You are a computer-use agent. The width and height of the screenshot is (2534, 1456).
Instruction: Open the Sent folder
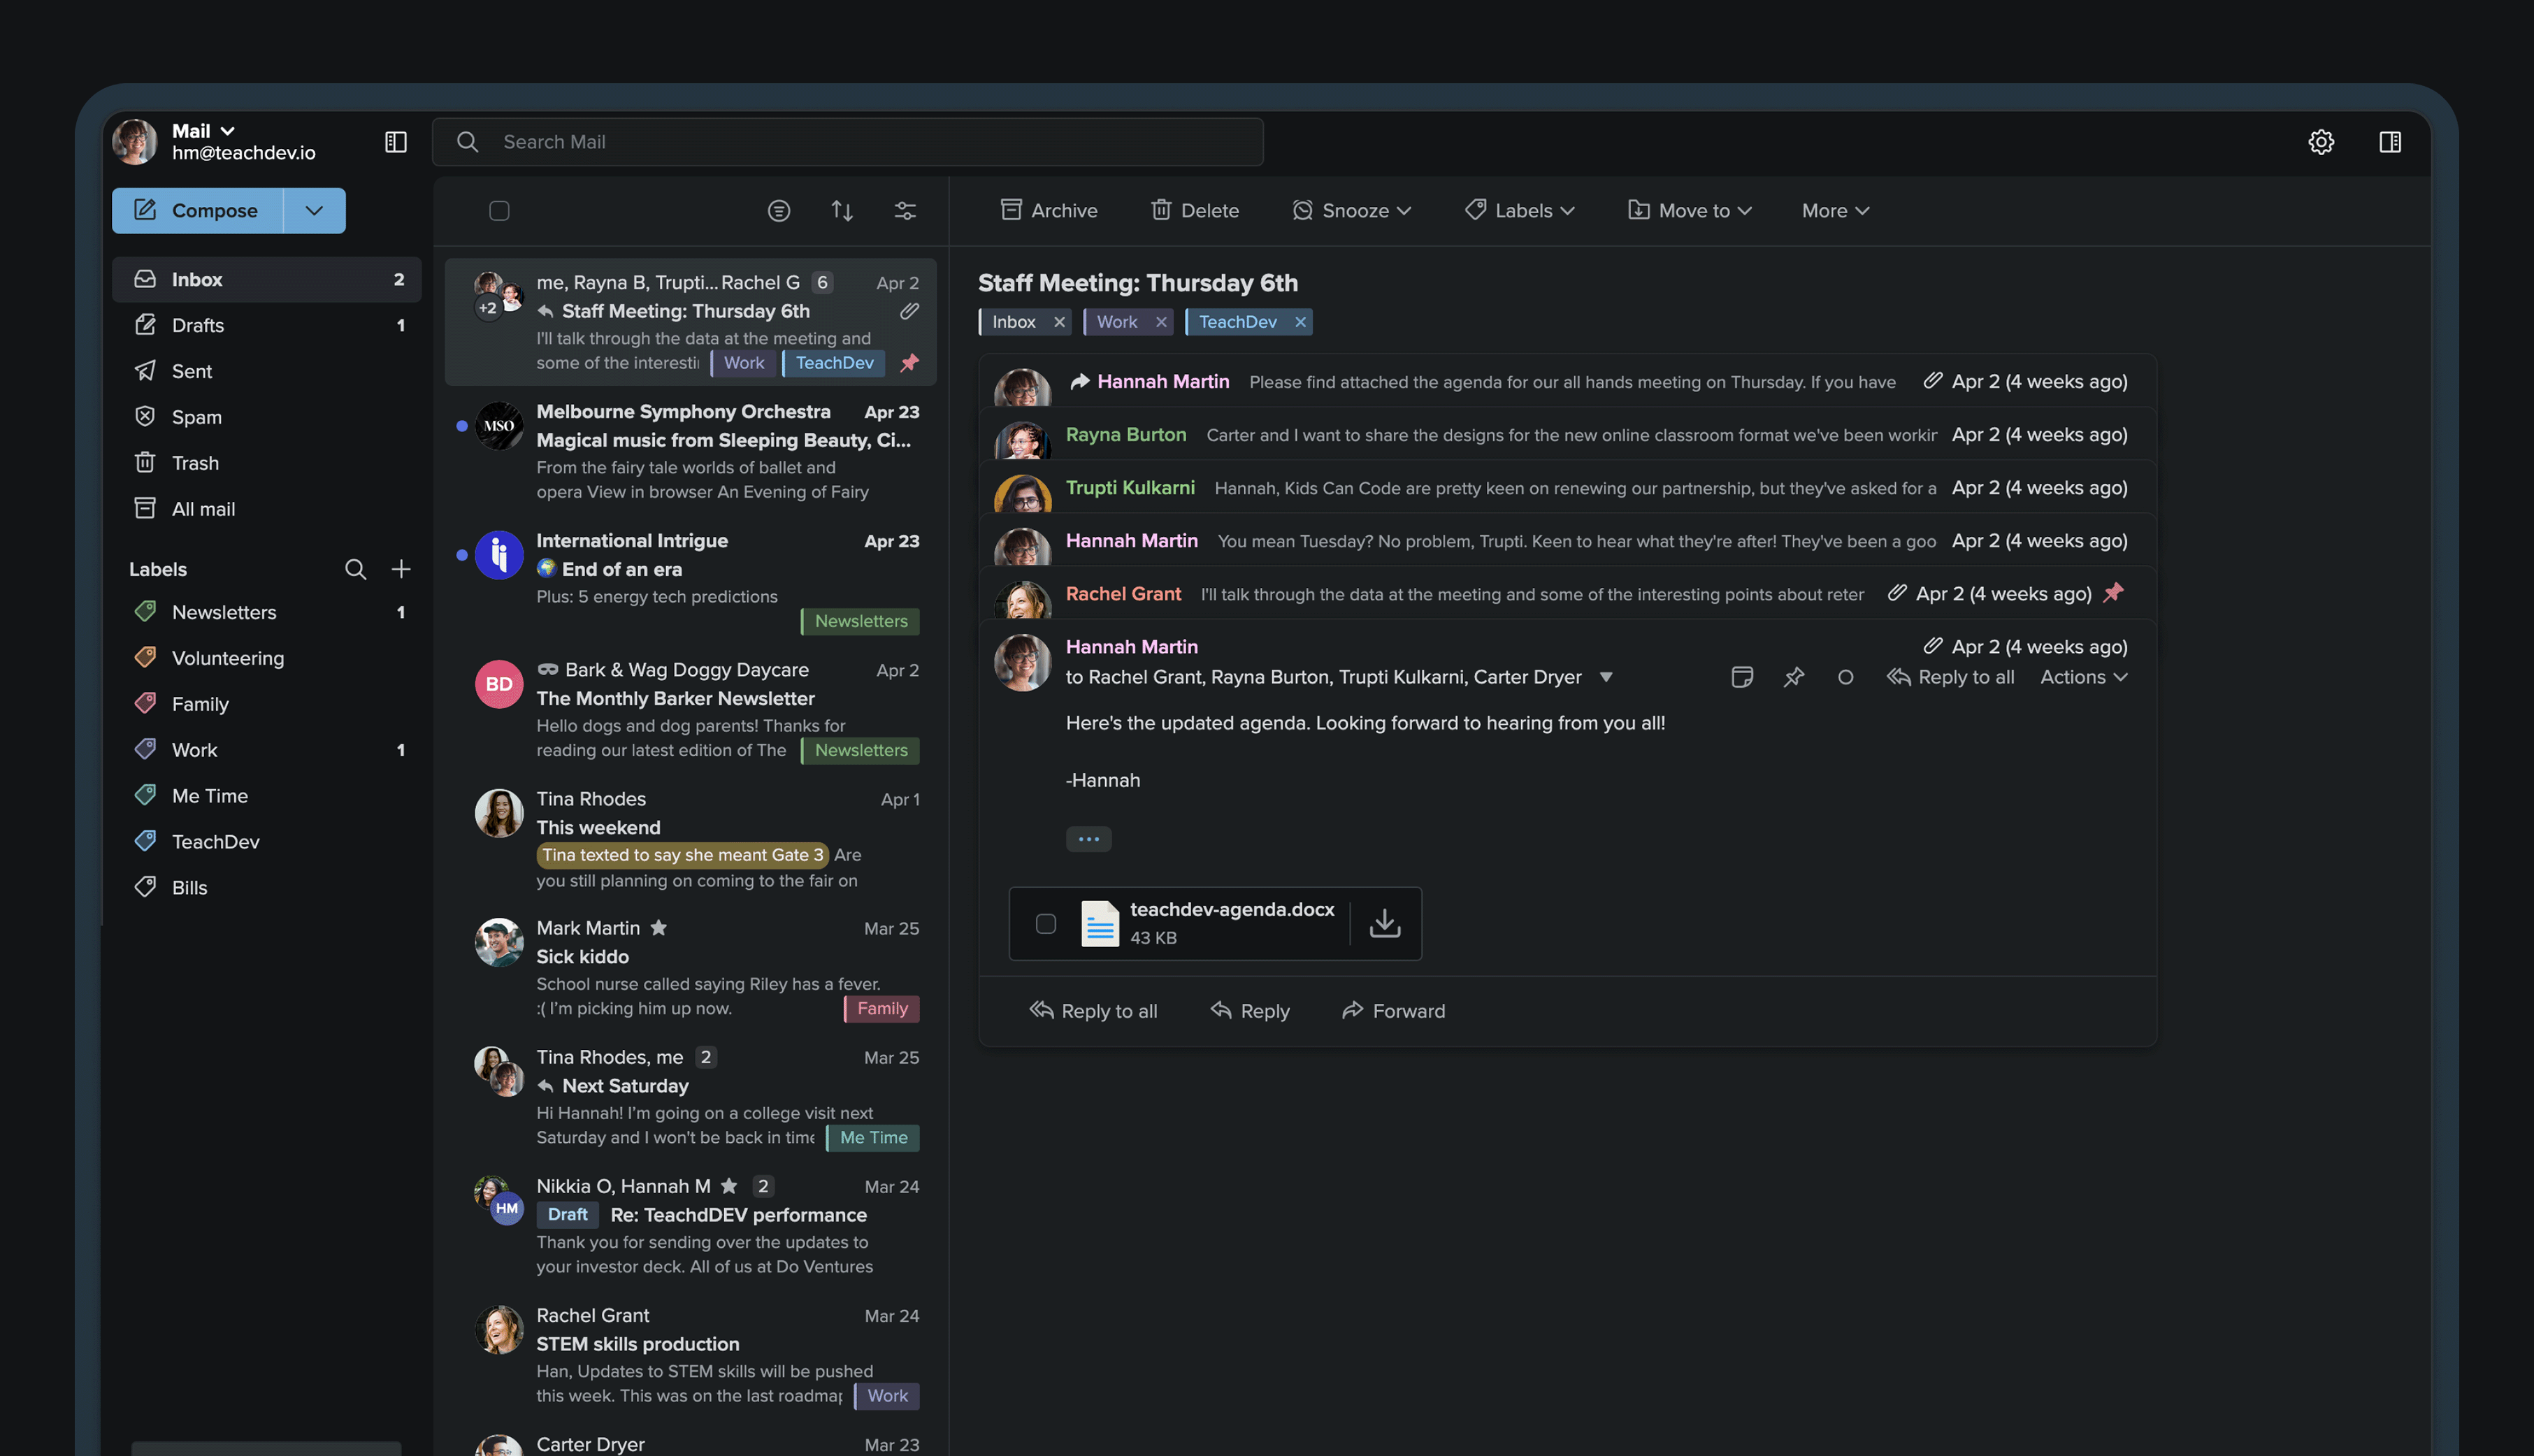pos(267,372)
